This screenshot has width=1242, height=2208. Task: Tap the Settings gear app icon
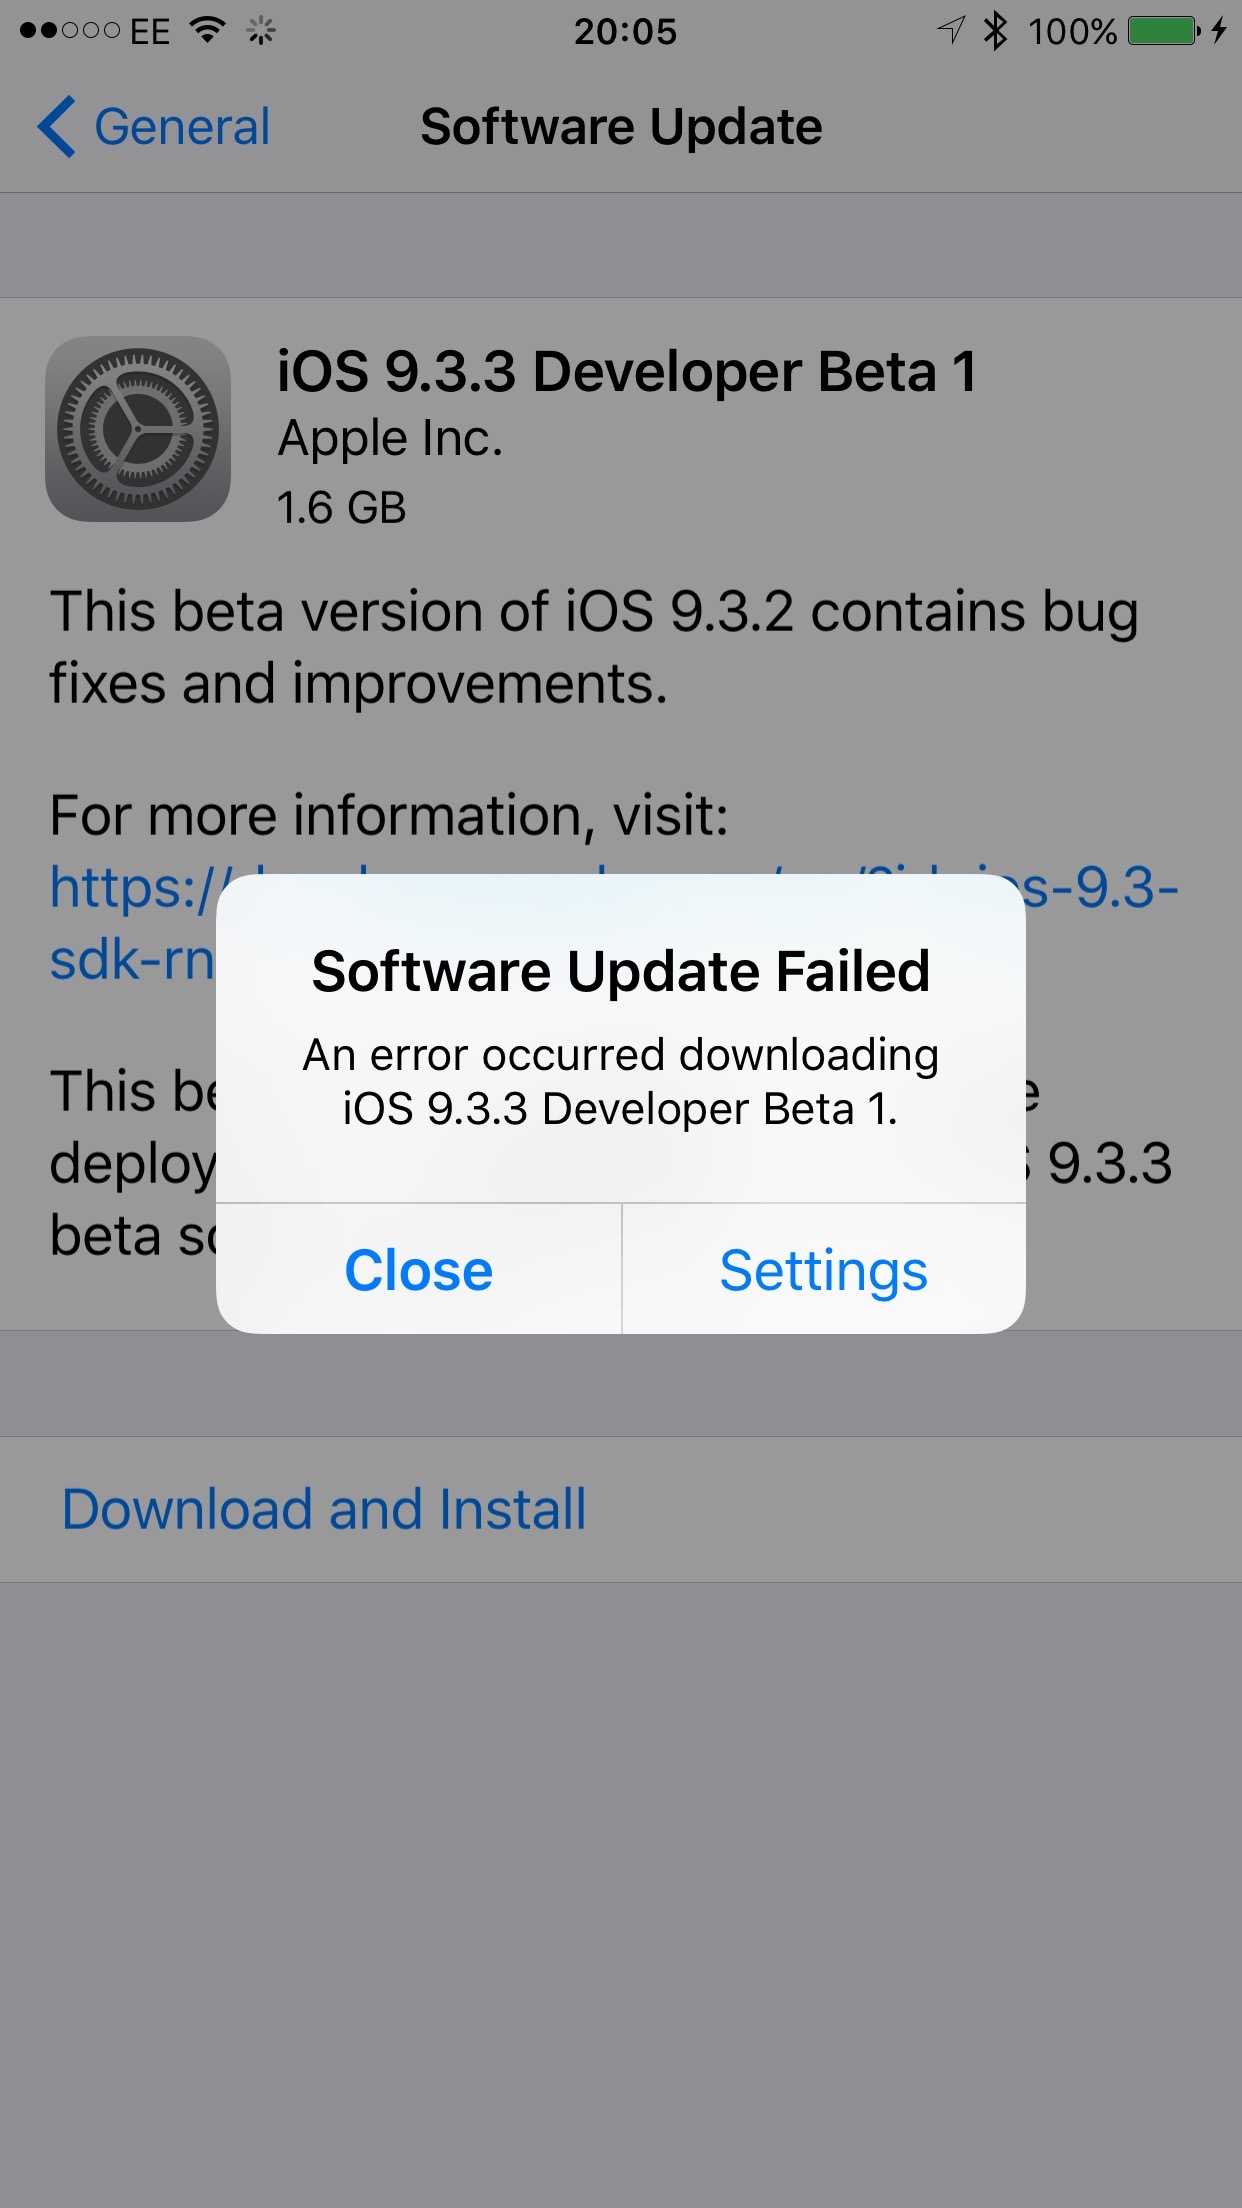(138, 429)
